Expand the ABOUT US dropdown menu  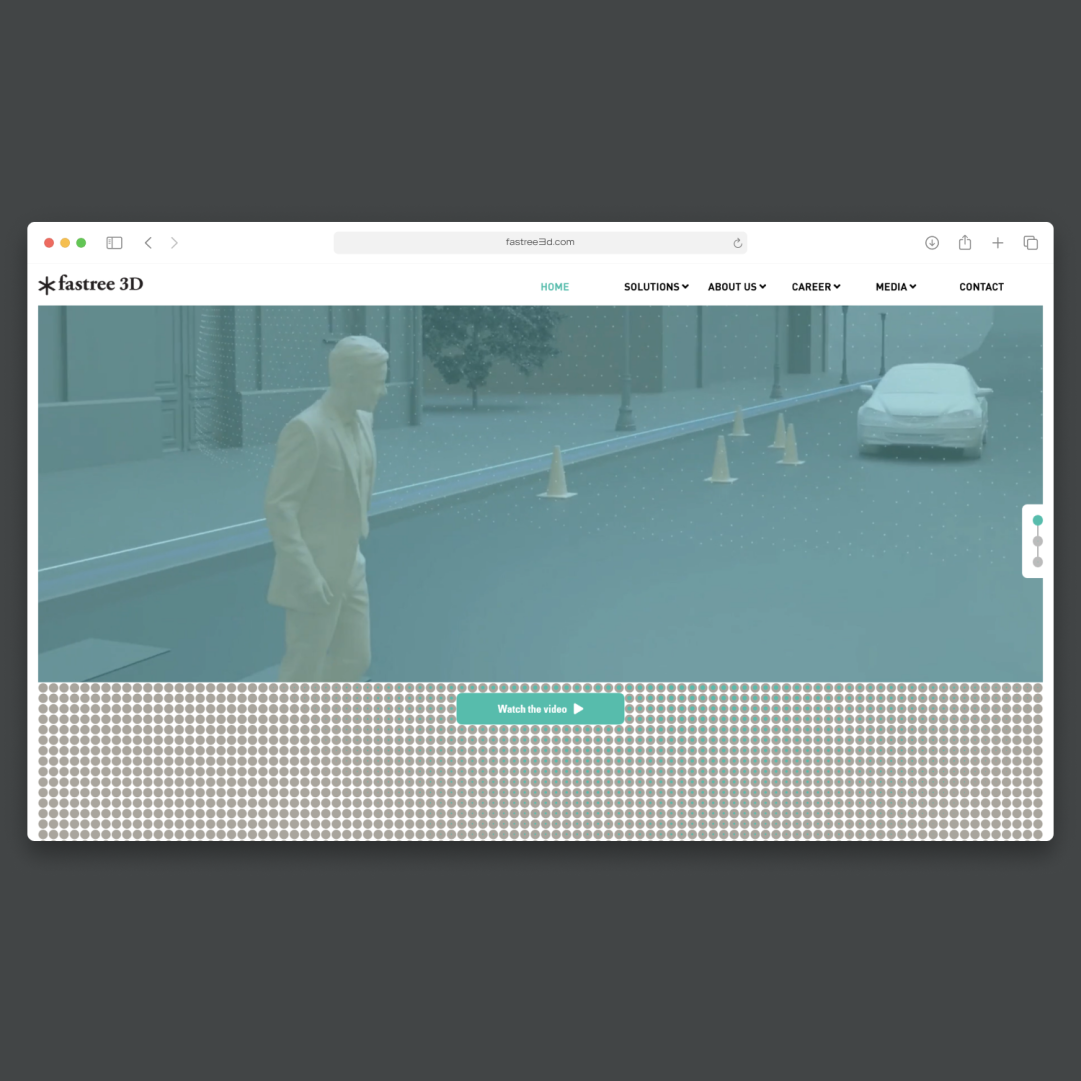tap(737, 287)
